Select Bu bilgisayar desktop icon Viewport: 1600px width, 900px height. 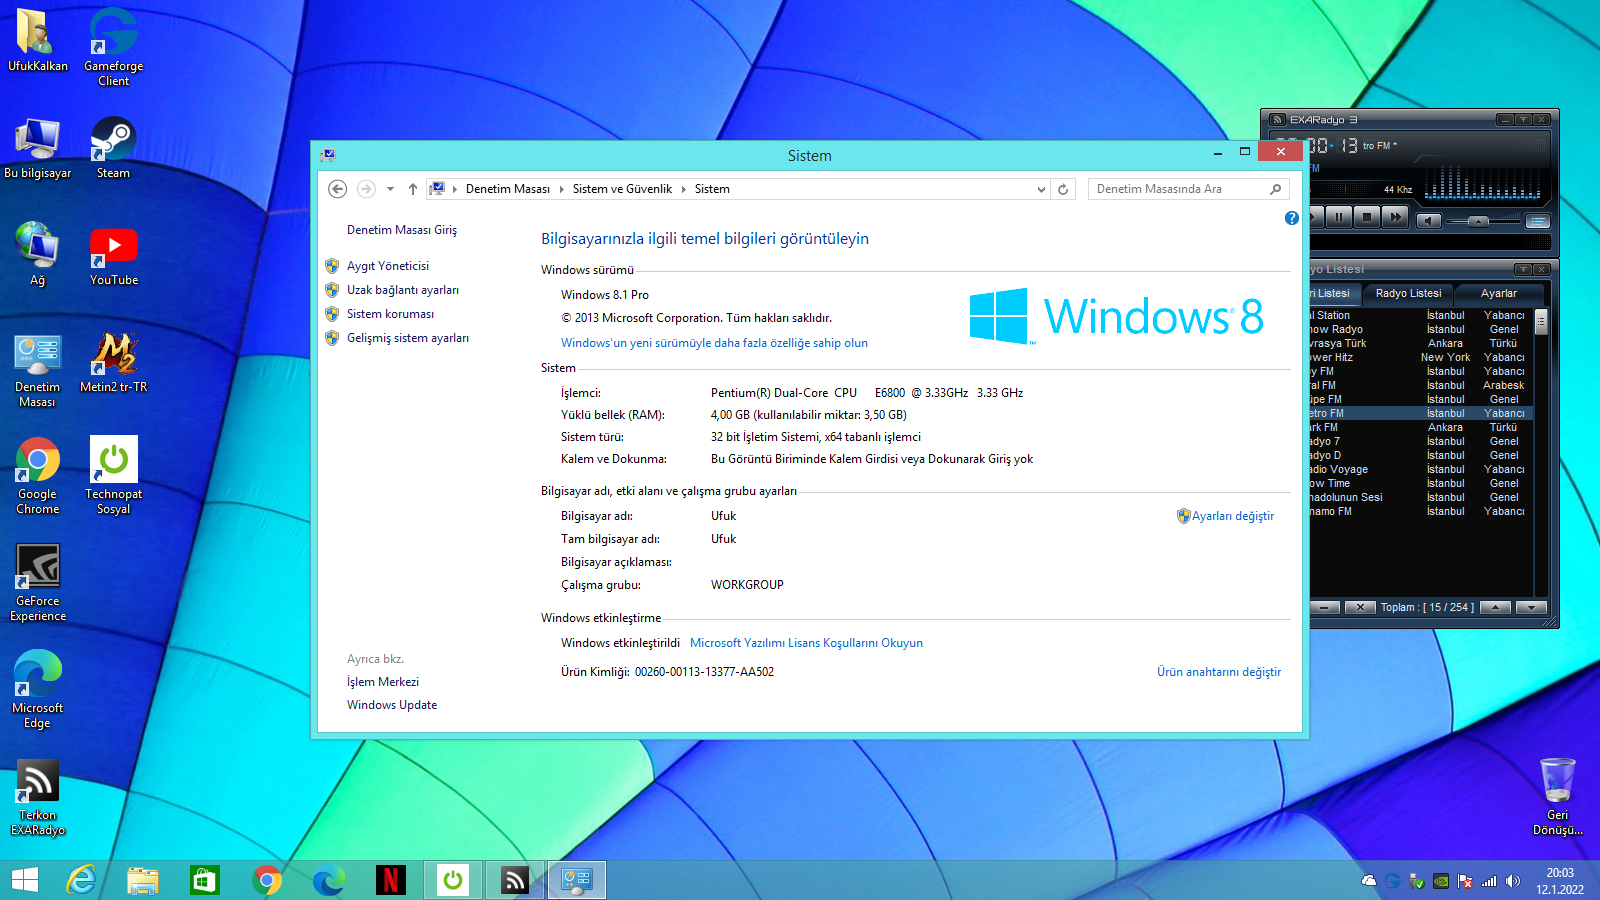(38, 148)
